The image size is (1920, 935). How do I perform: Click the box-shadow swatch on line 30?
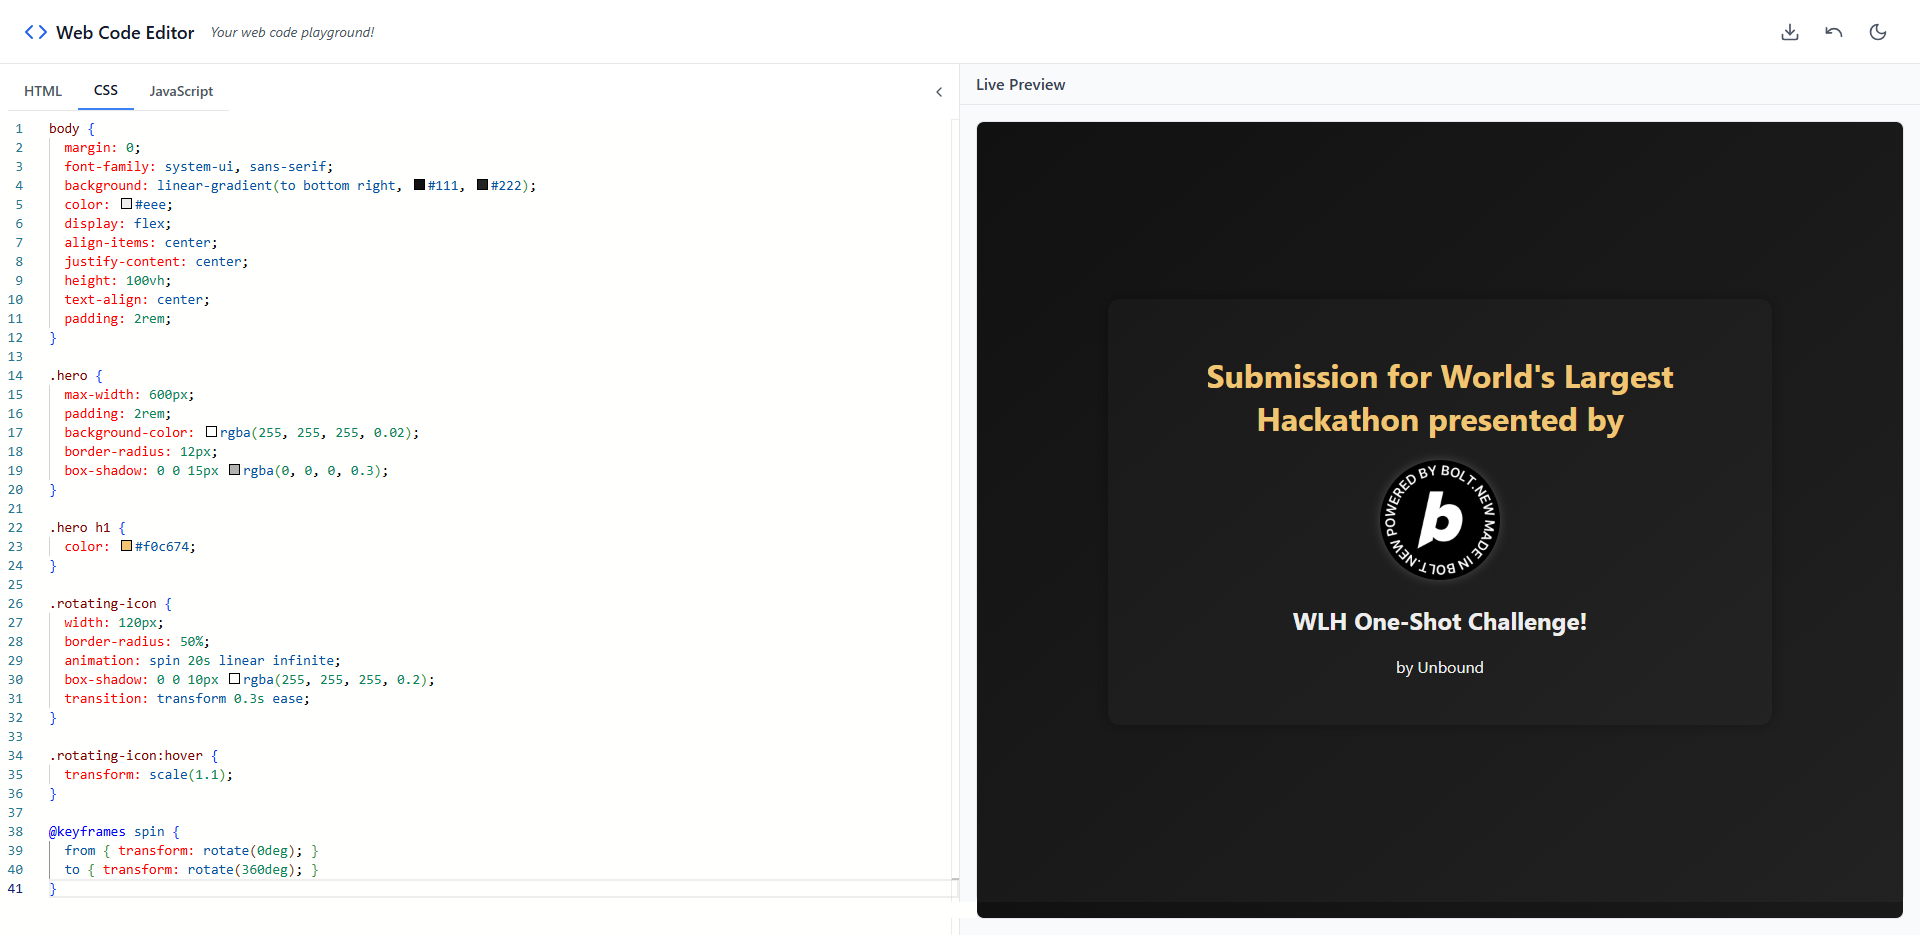pos(235,679)
